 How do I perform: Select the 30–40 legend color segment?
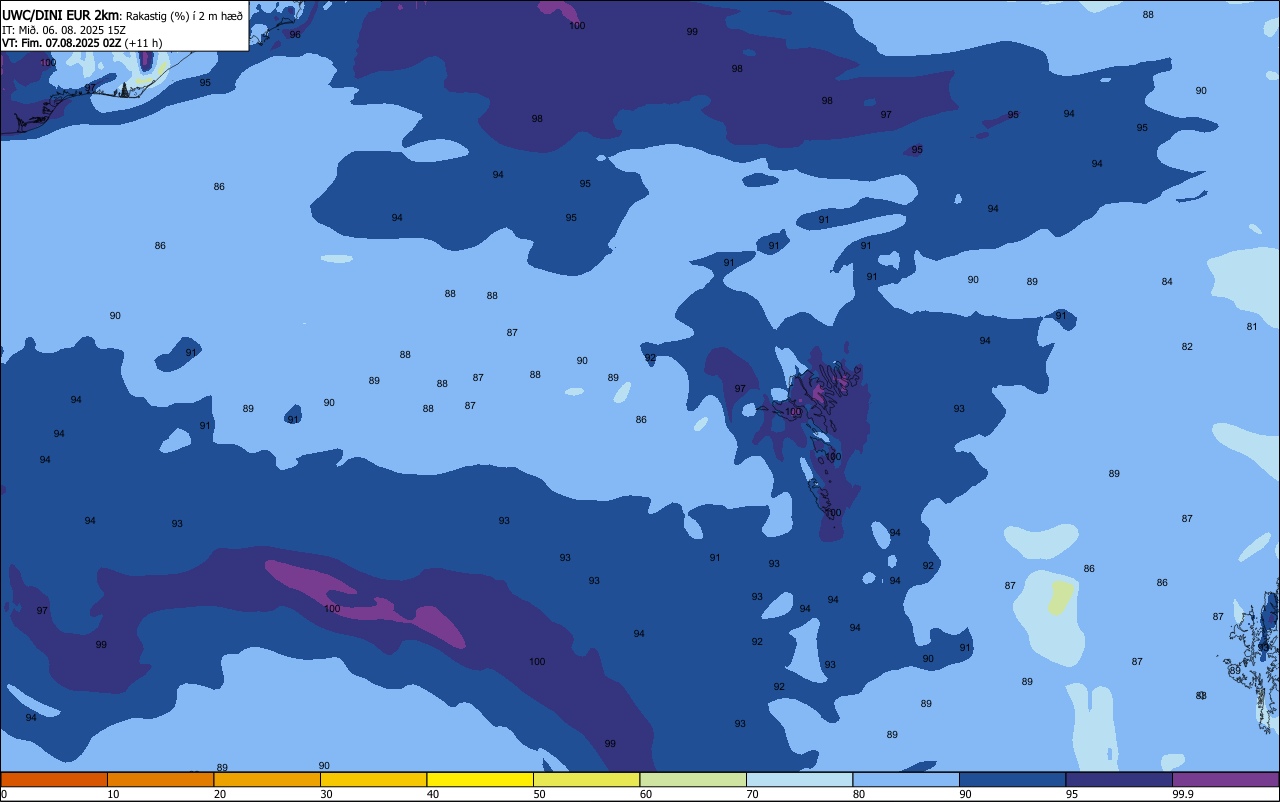pyautogui.click(x=373, y=779)
